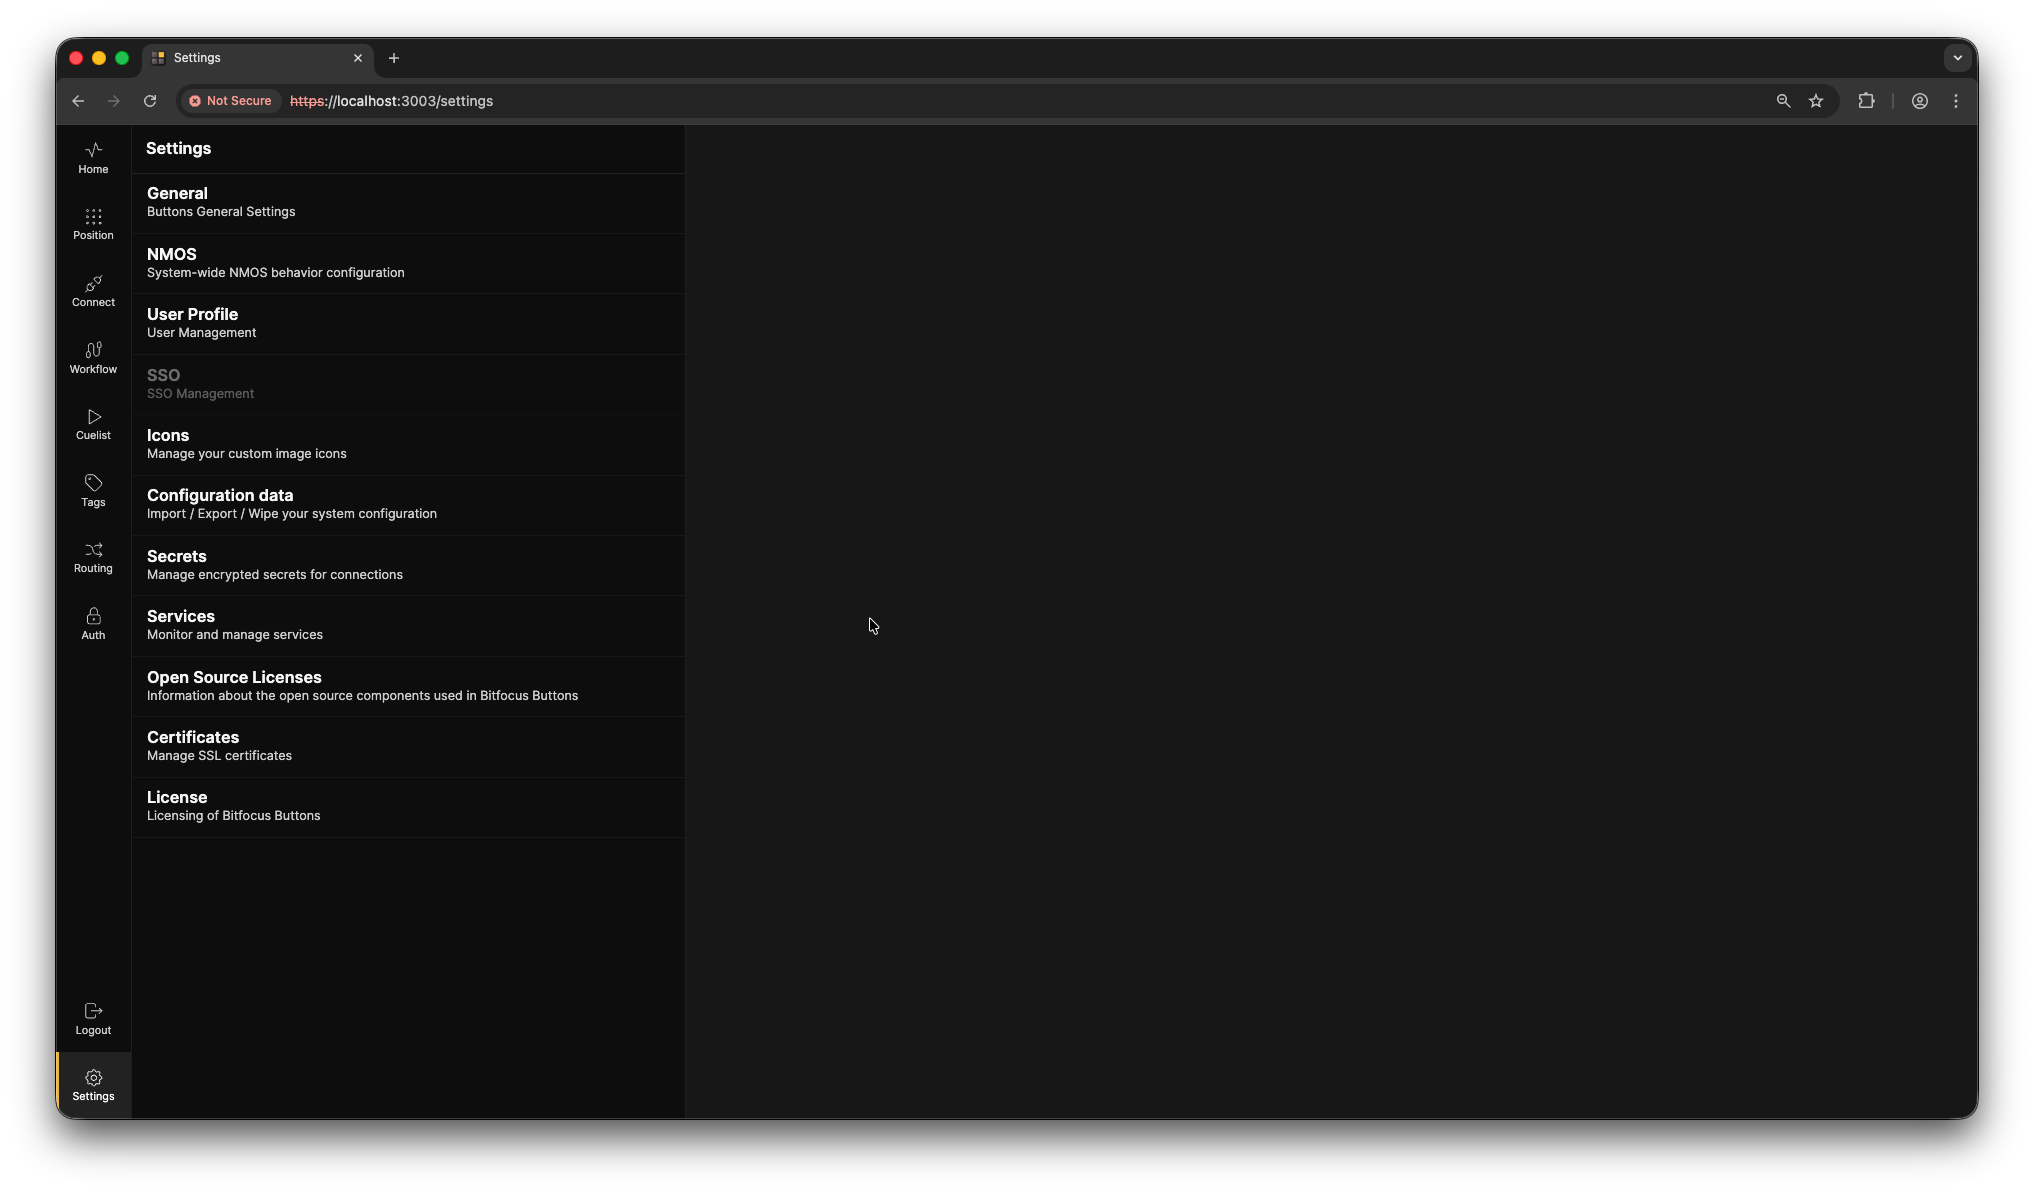Open License settings entry

tap(408, 807)
